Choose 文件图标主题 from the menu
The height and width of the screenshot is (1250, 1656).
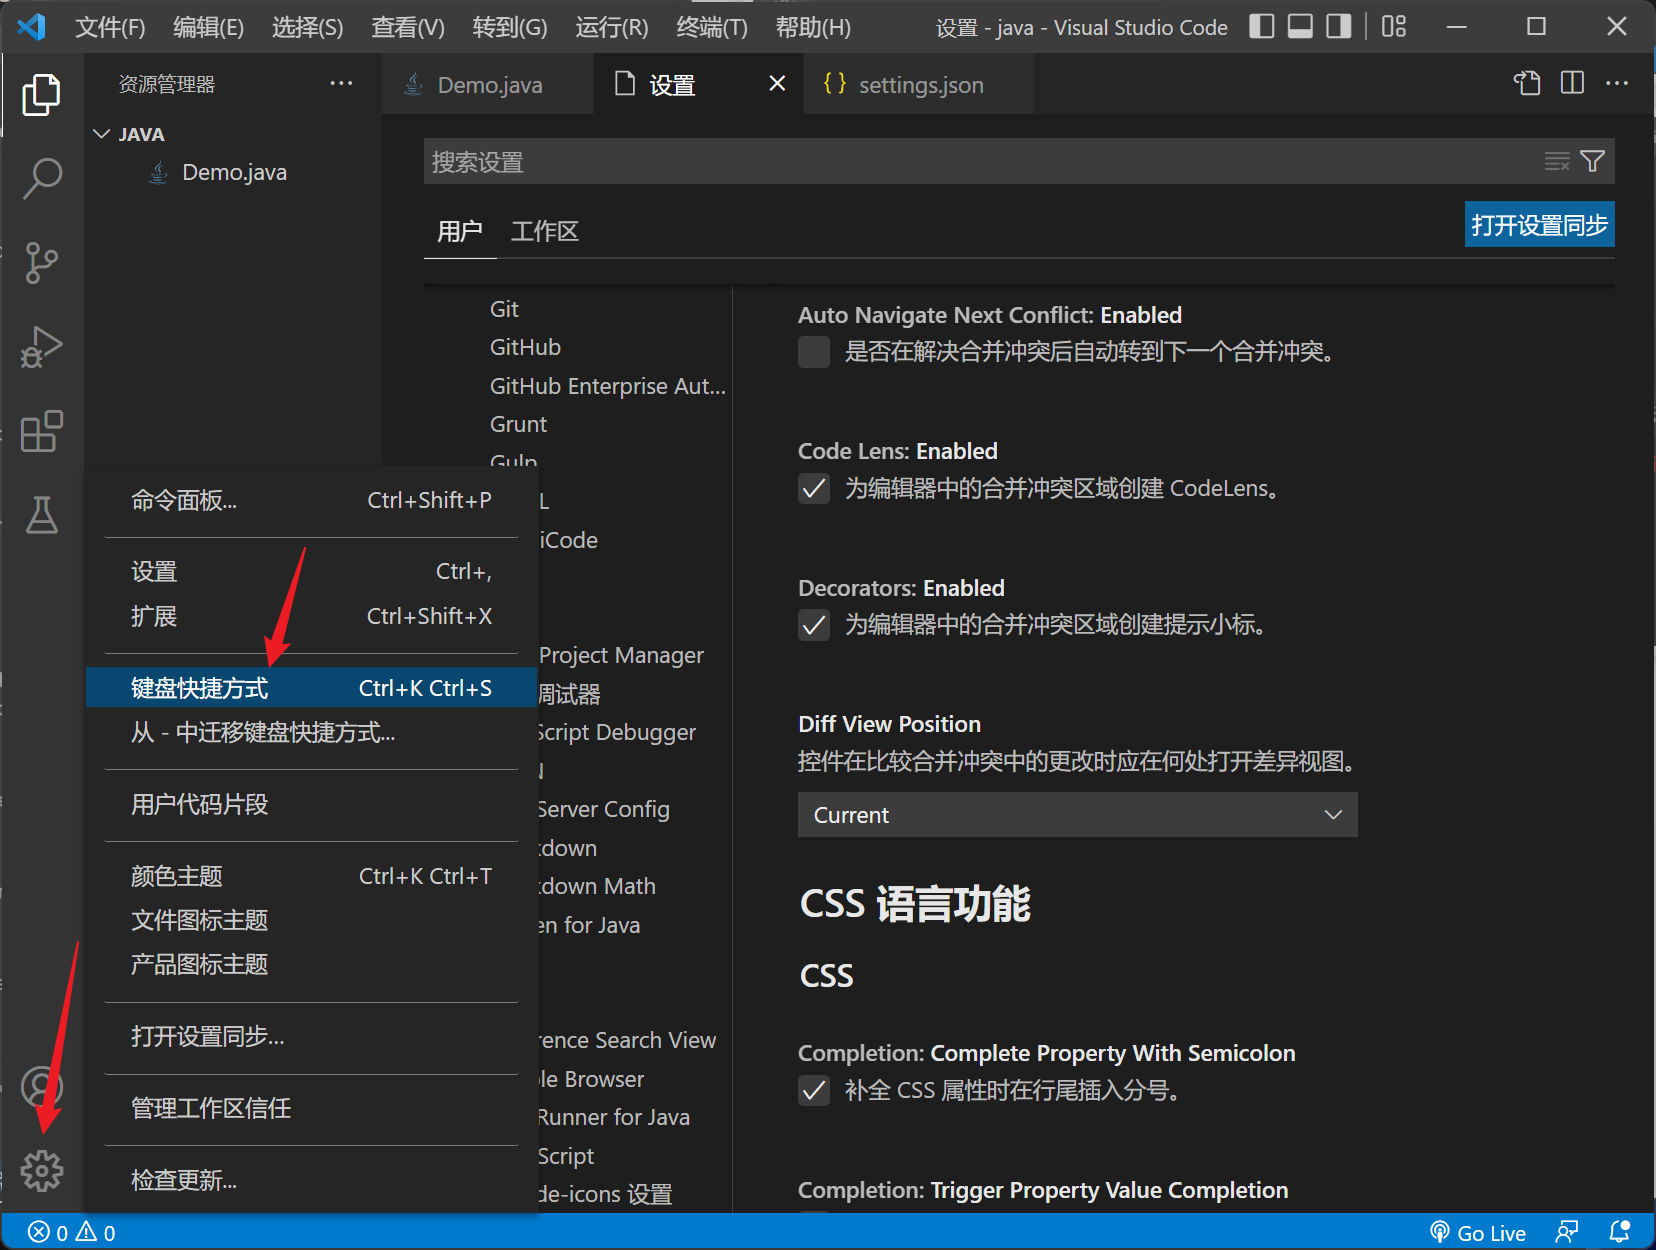coord(311,920)
